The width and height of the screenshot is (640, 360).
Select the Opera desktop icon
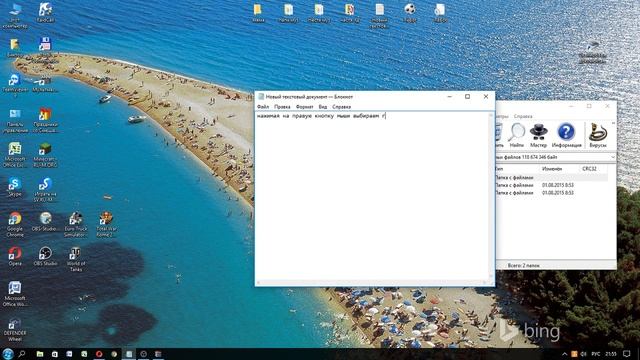[x=15, y=256]
